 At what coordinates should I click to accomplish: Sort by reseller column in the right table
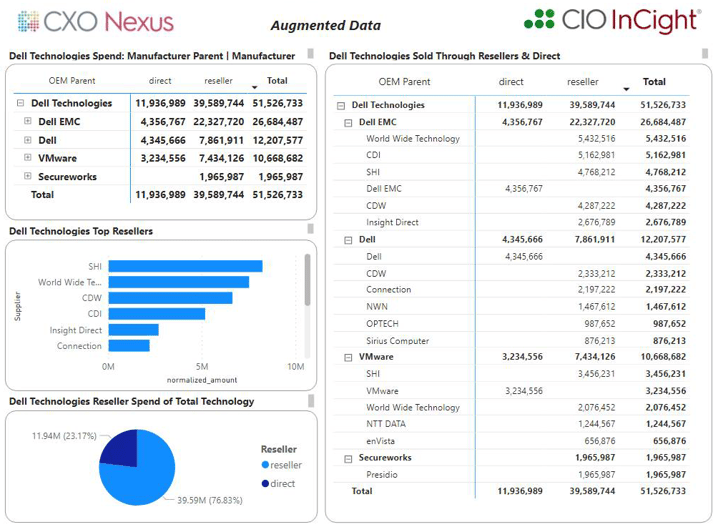click(x=583, y=82)
